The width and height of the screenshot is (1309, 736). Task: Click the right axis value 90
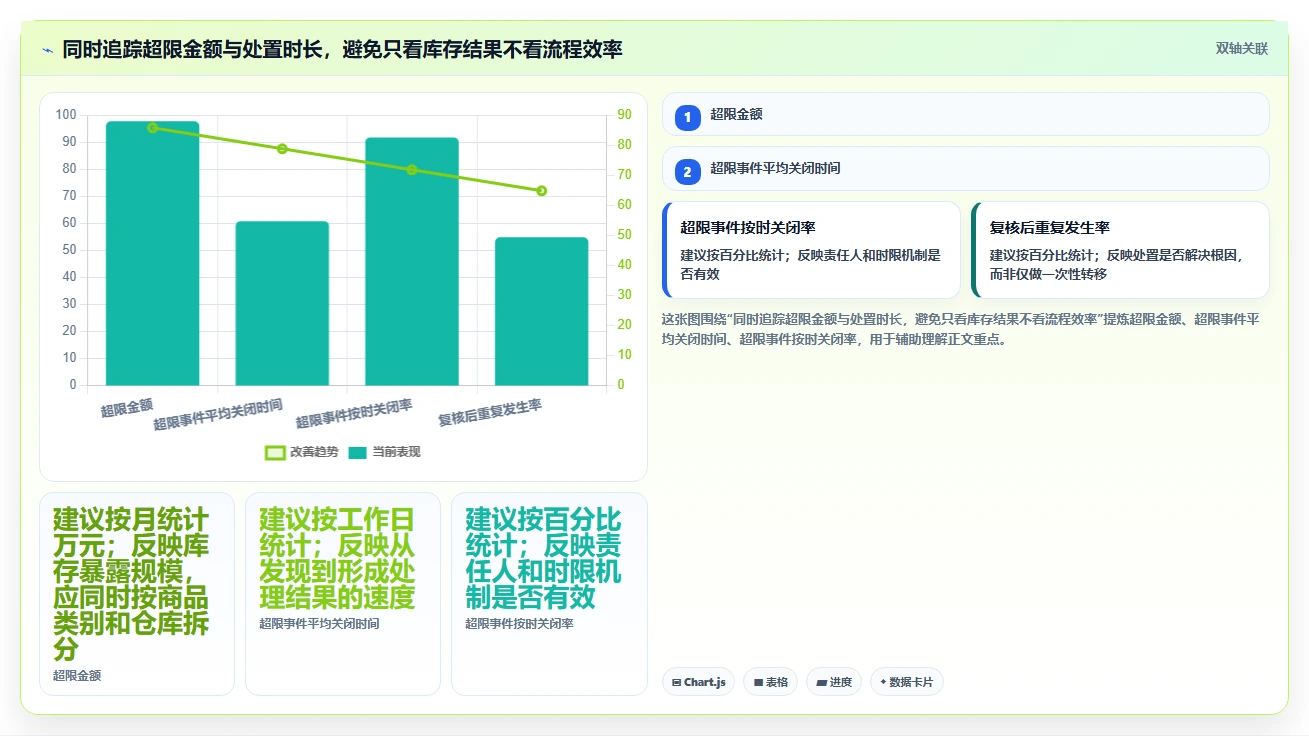click(624, 115)
